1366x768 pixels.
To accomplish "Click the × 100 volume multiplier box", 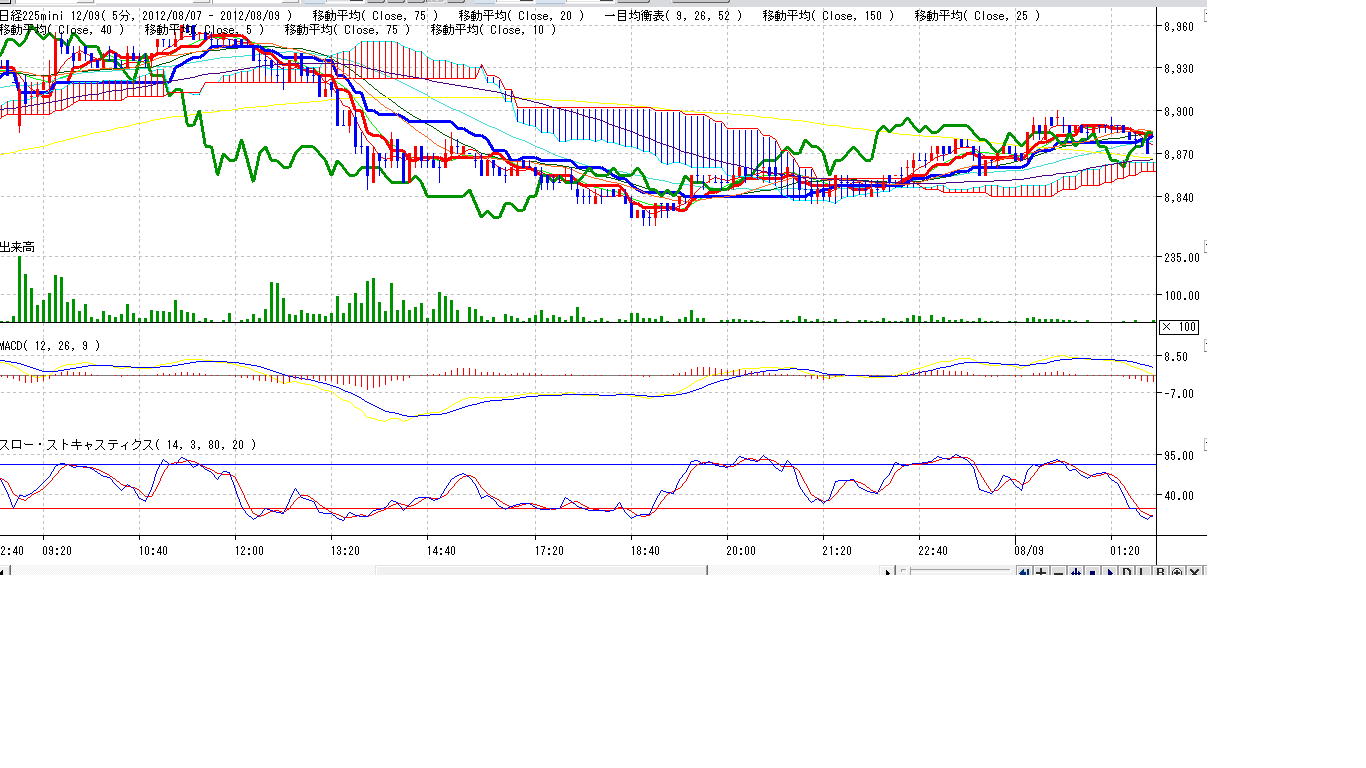I will (1178, 327).
